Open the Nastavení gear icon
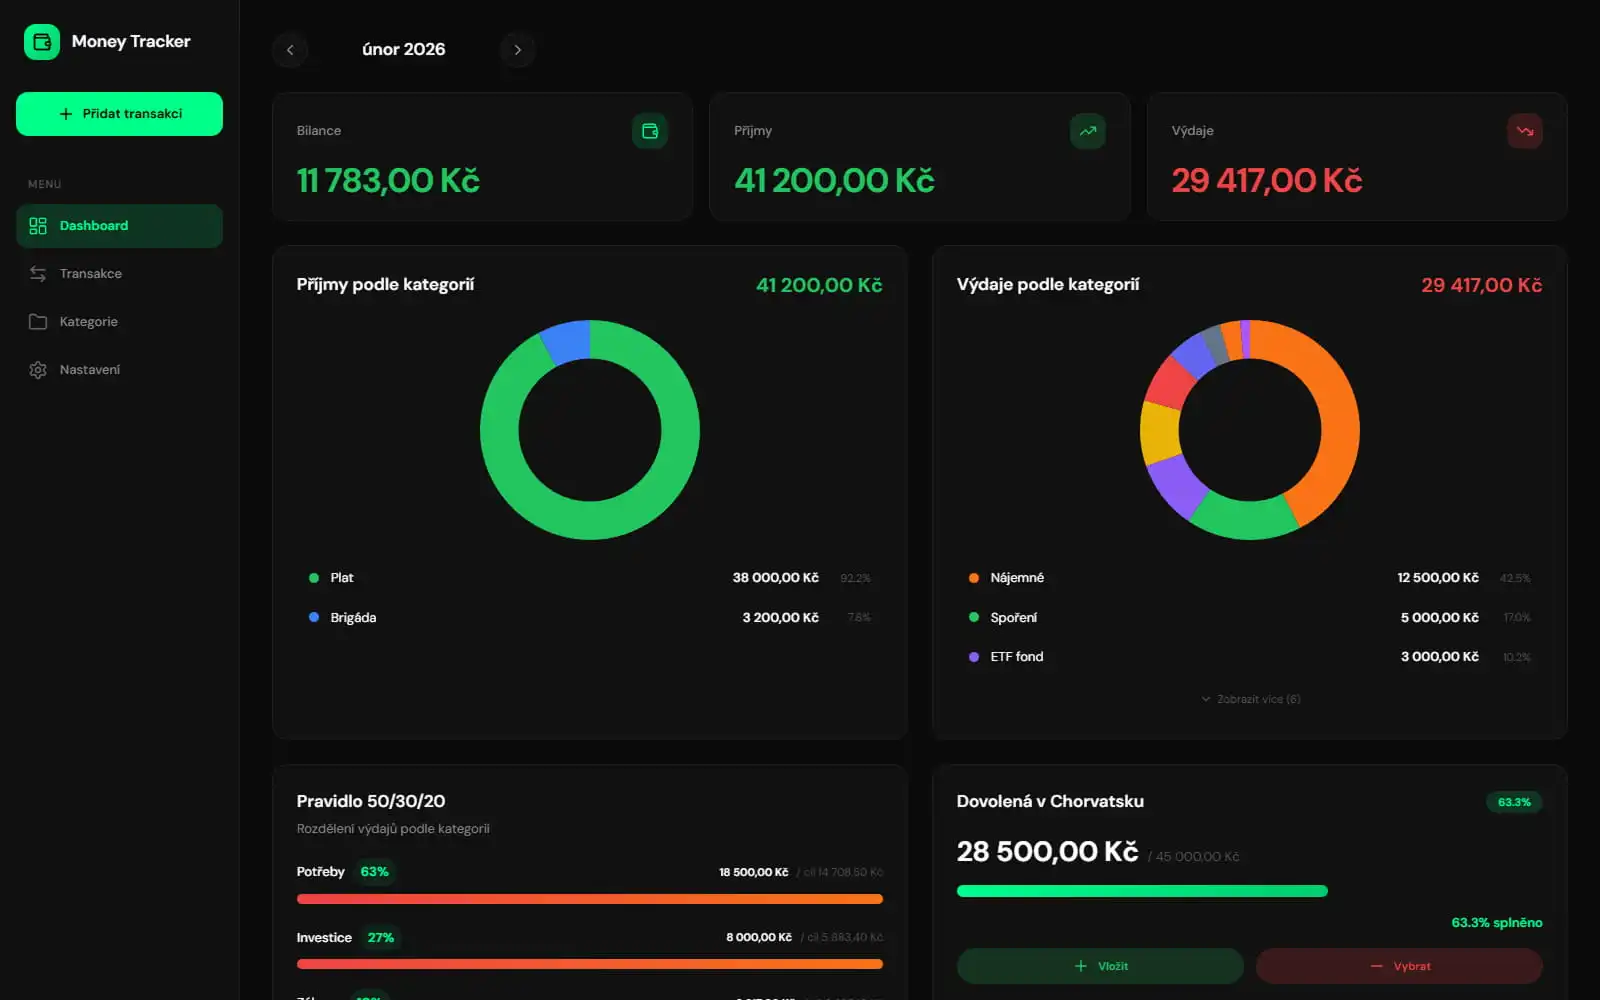This screenshot has height=1000, width=1600. click(x=38, y=369)
